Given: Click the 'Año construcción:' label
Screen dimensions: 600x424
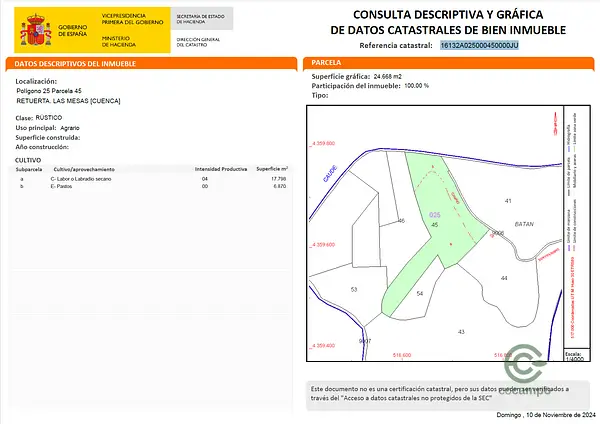Looking at the screenshot, I should click(42, 147).
